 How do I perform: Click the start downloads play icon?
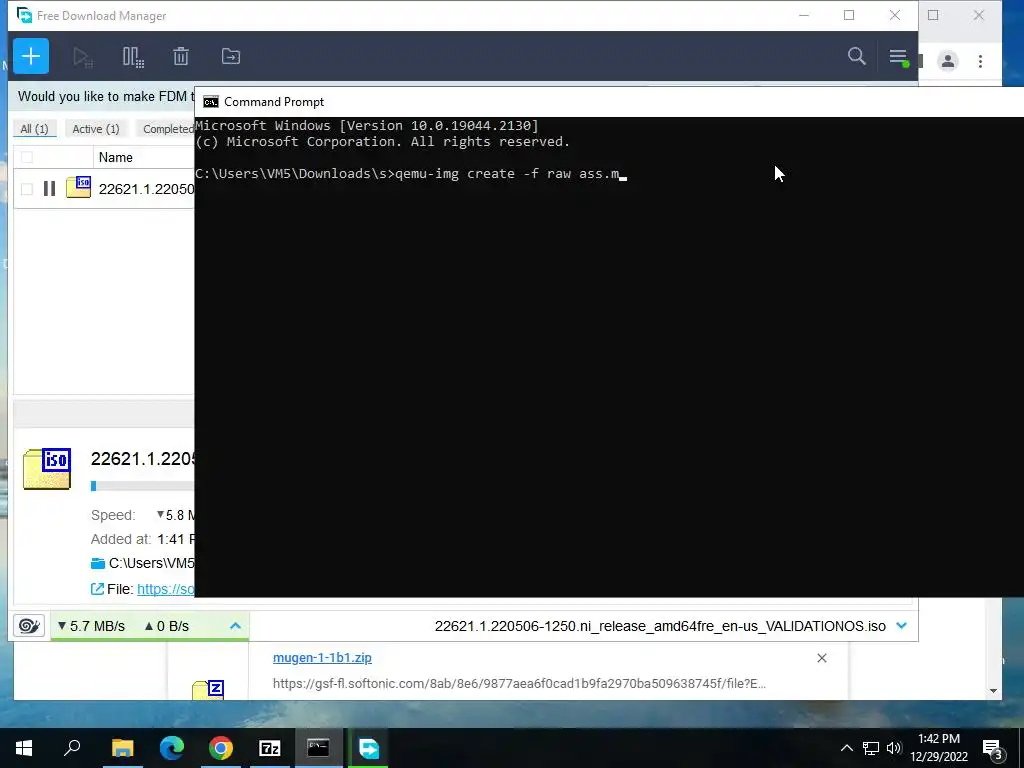(83, 57)
